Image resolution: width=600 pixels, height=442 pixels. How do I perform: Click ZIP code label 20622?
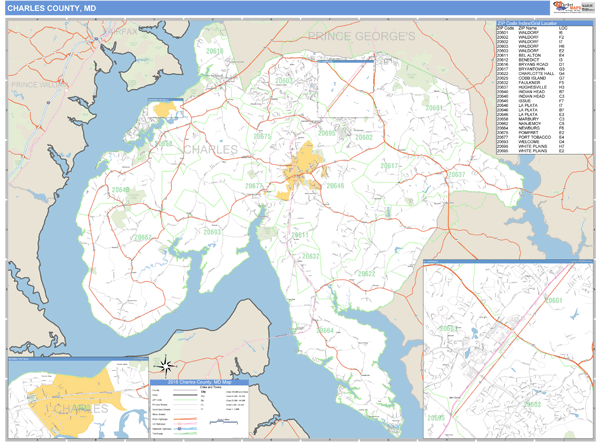[x=366, y=273]
